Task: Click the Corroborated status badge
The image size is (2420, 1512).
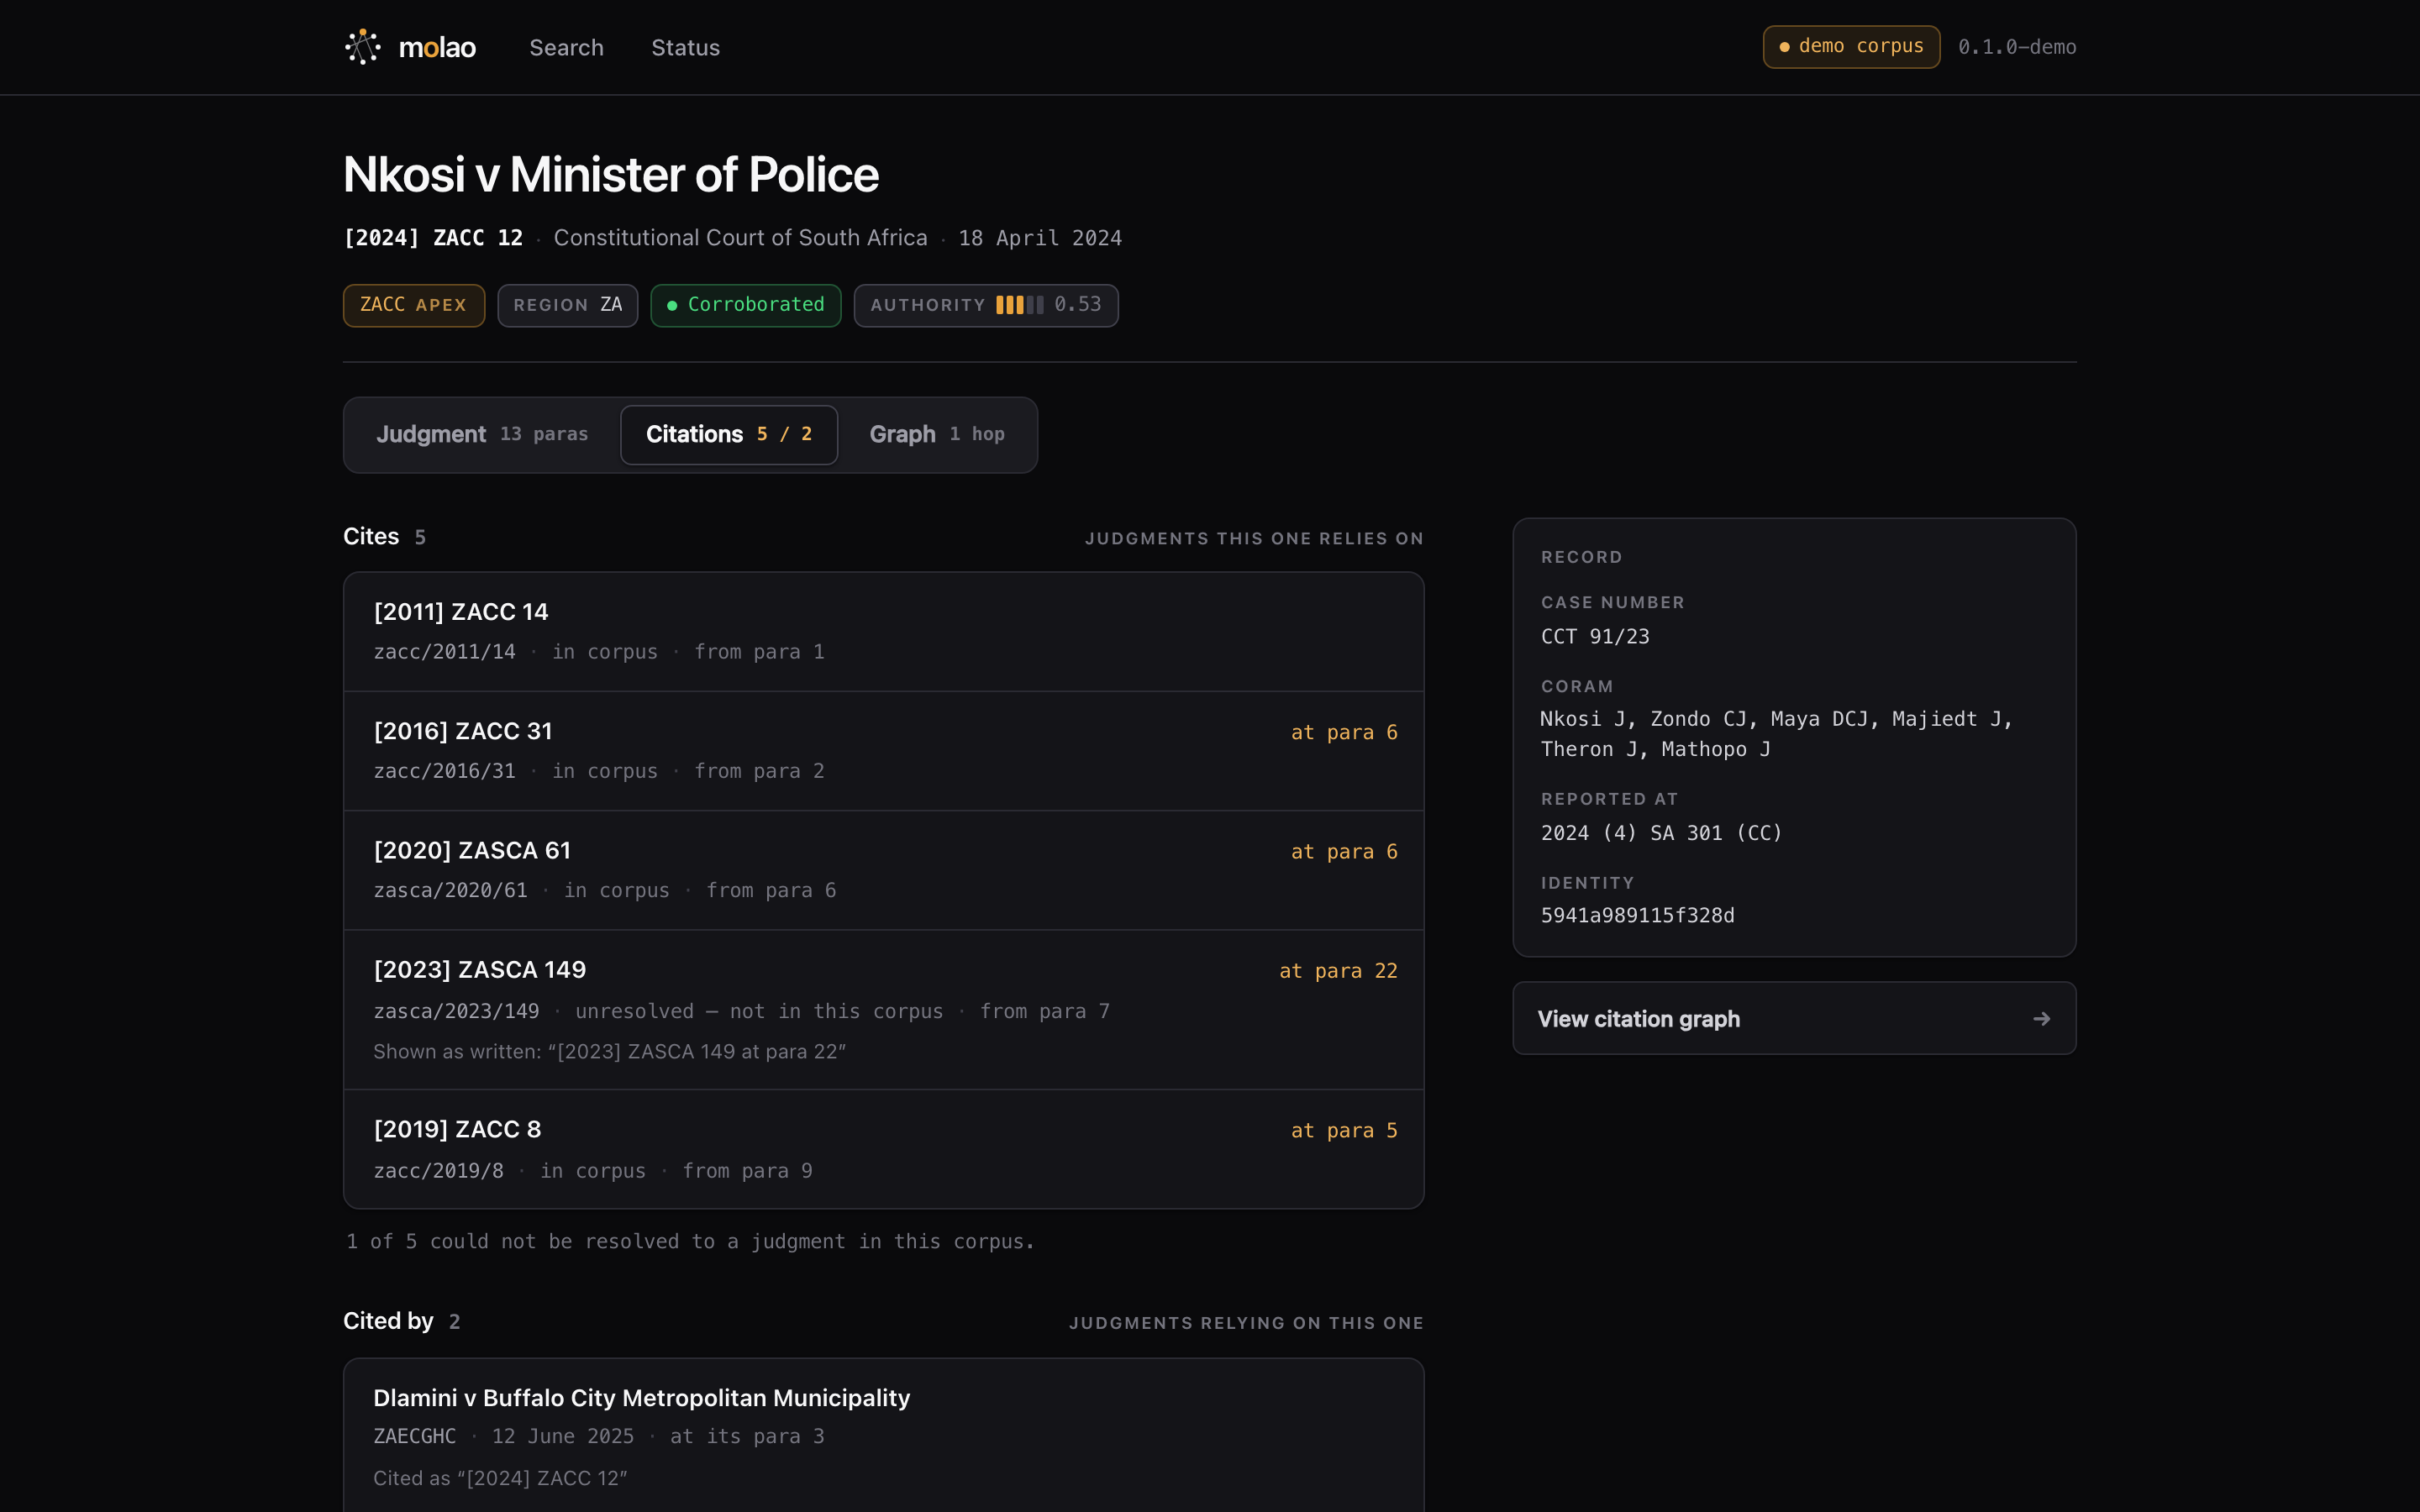Action: (745, 305)
